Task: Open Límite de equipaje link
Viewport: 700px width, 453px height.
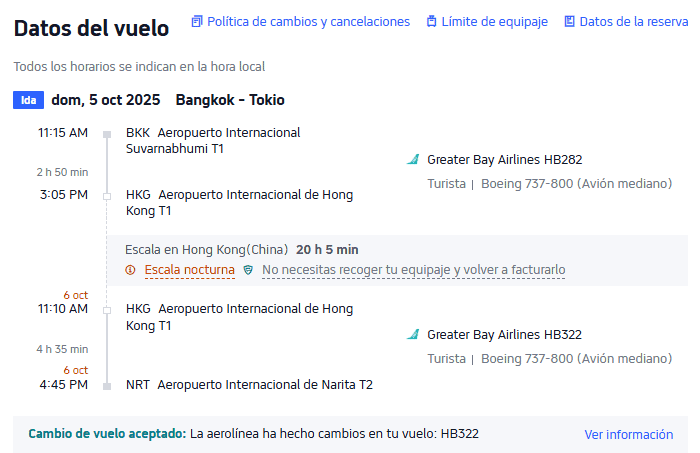Action: [494, 22]
